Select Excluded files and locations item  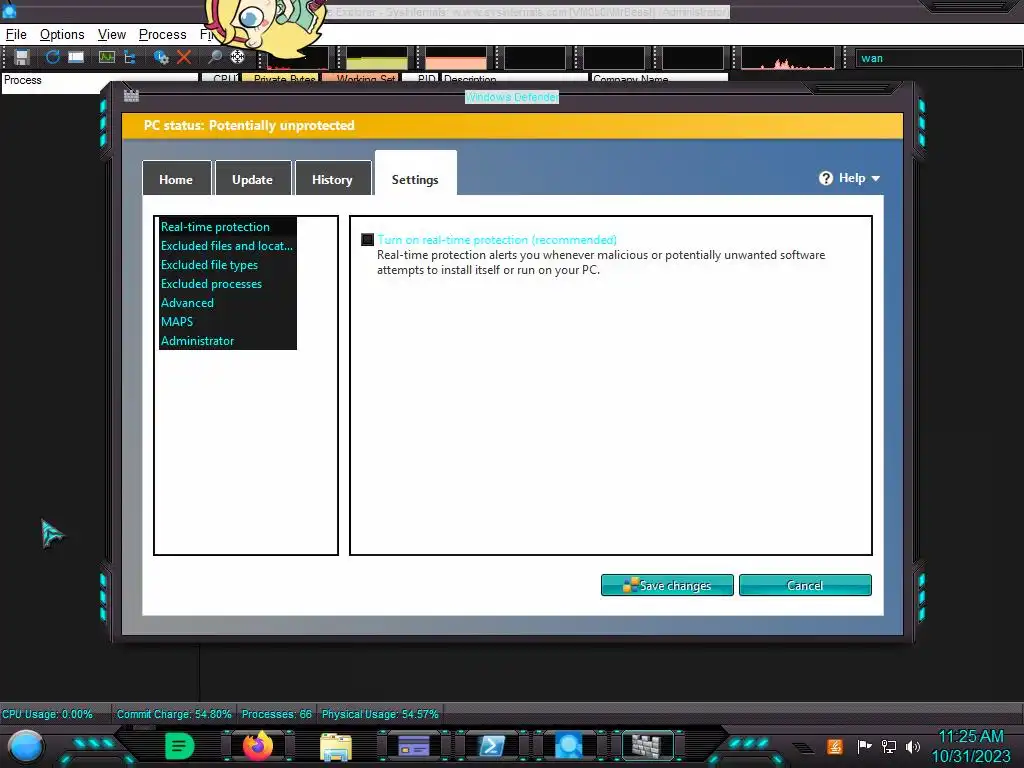(227, 246)
